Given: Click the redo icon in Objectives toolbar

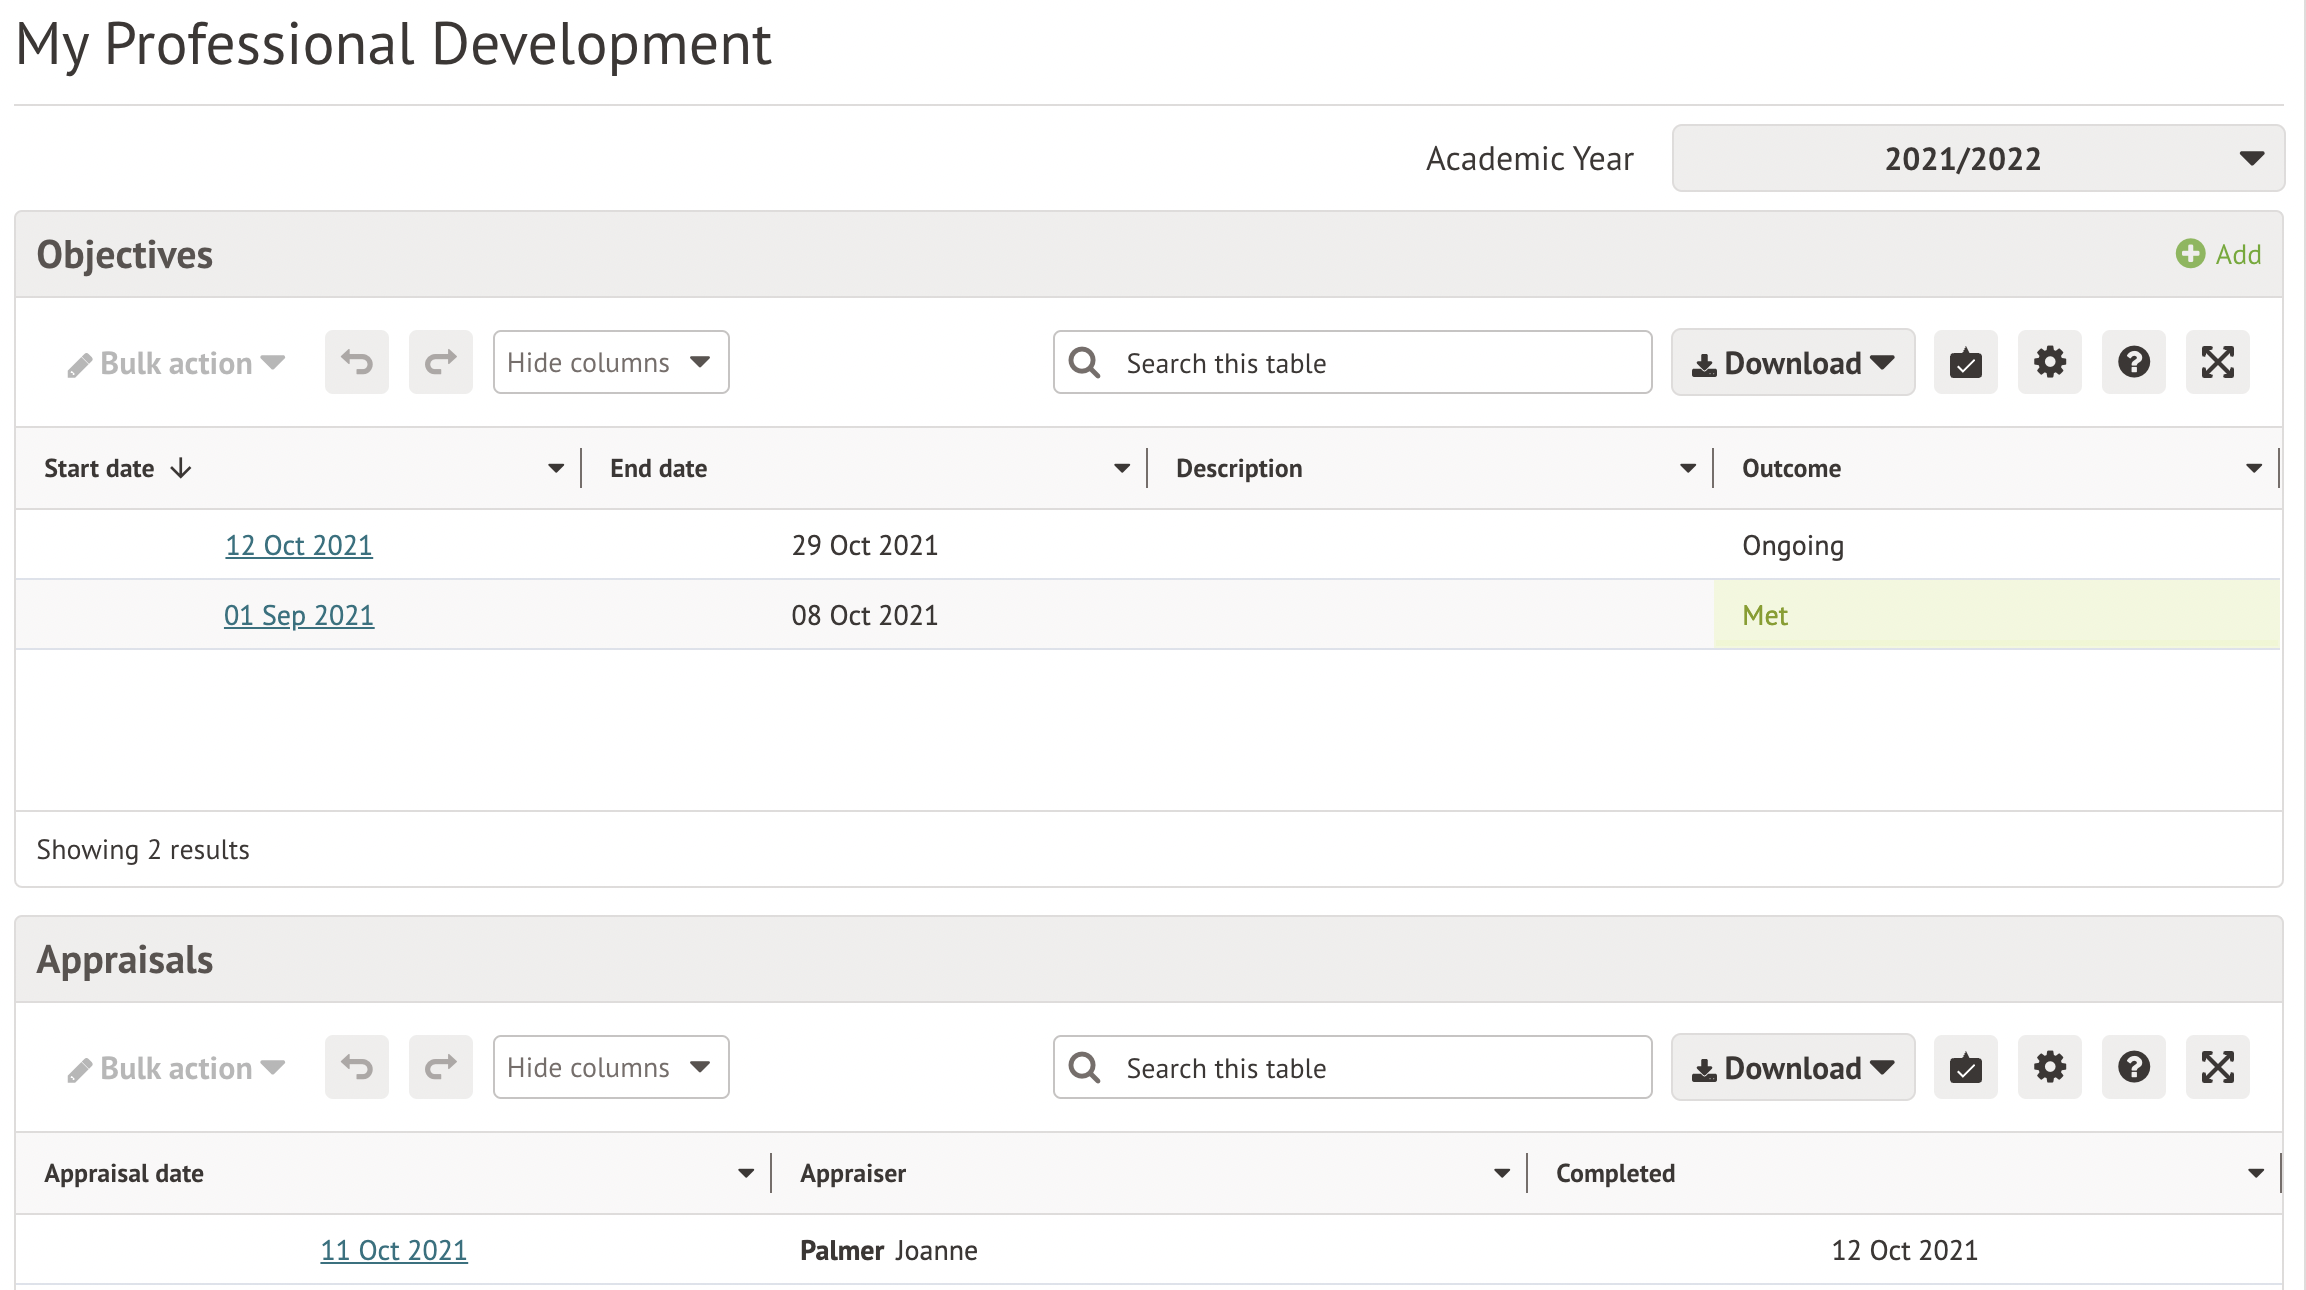Looking at the screenshot, I should click(x=440, y=362).
